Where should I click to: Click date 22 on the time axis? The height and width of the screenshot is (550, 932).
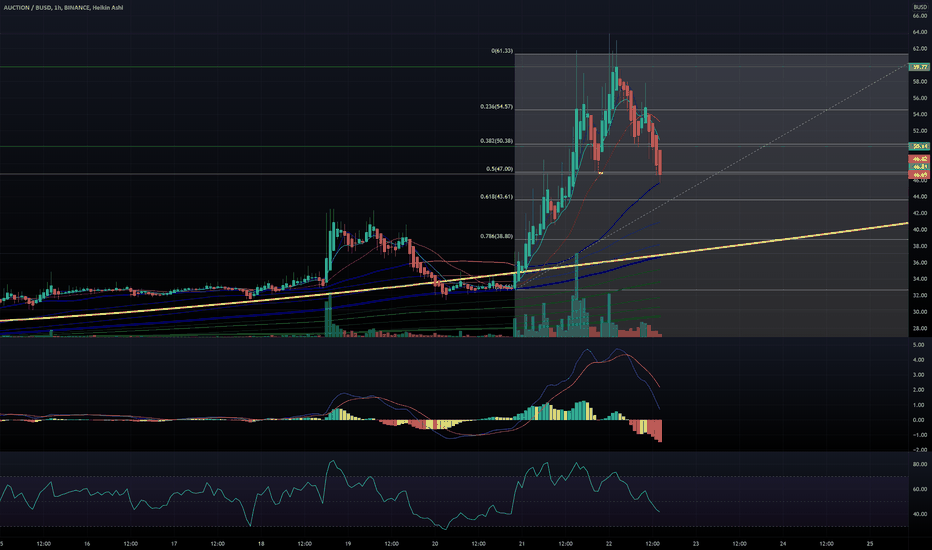[x=609, y=544]
